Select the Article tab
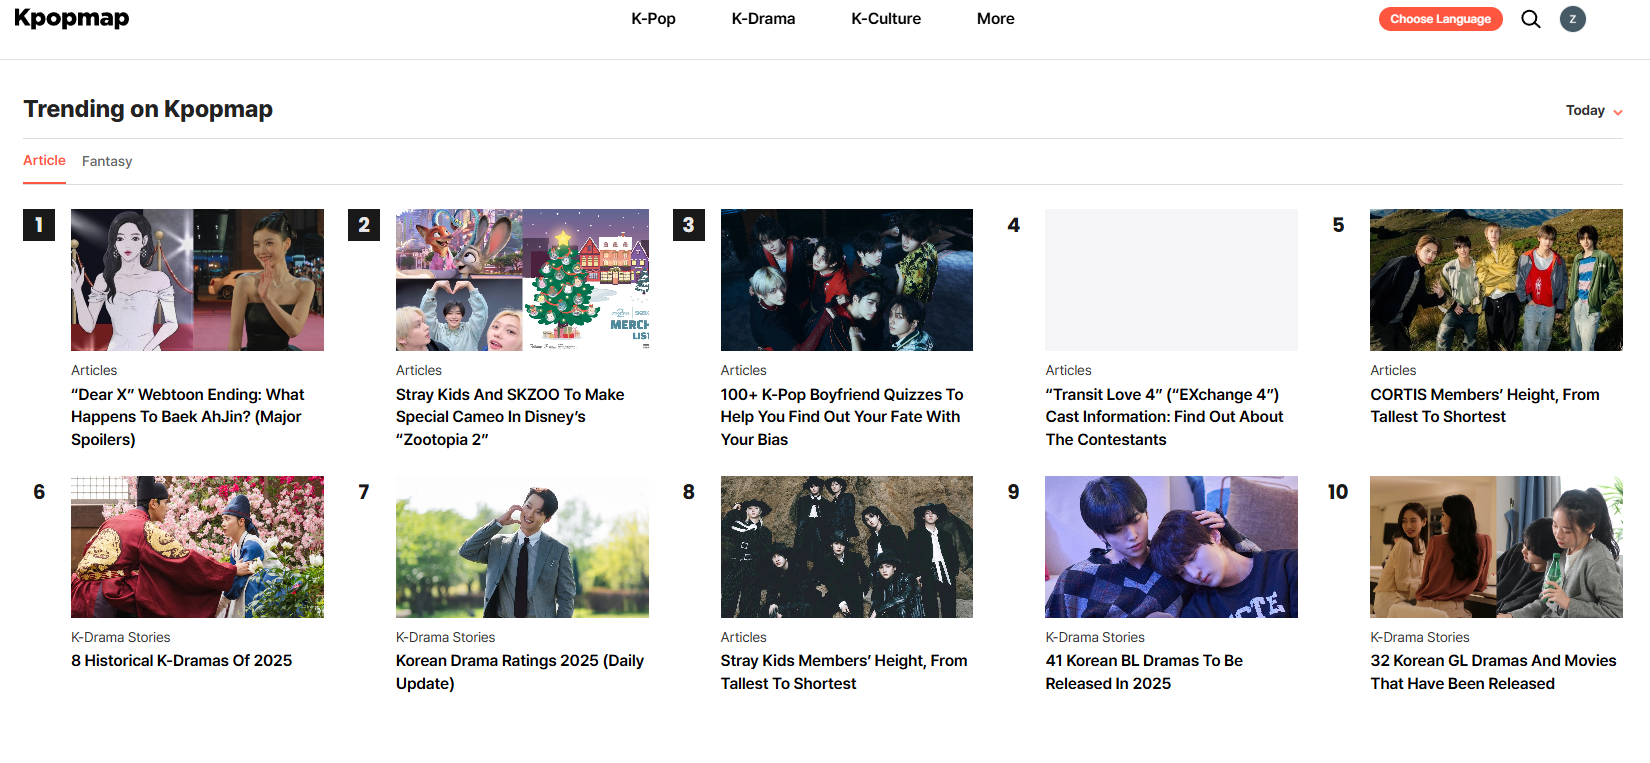 coord(44,160)
